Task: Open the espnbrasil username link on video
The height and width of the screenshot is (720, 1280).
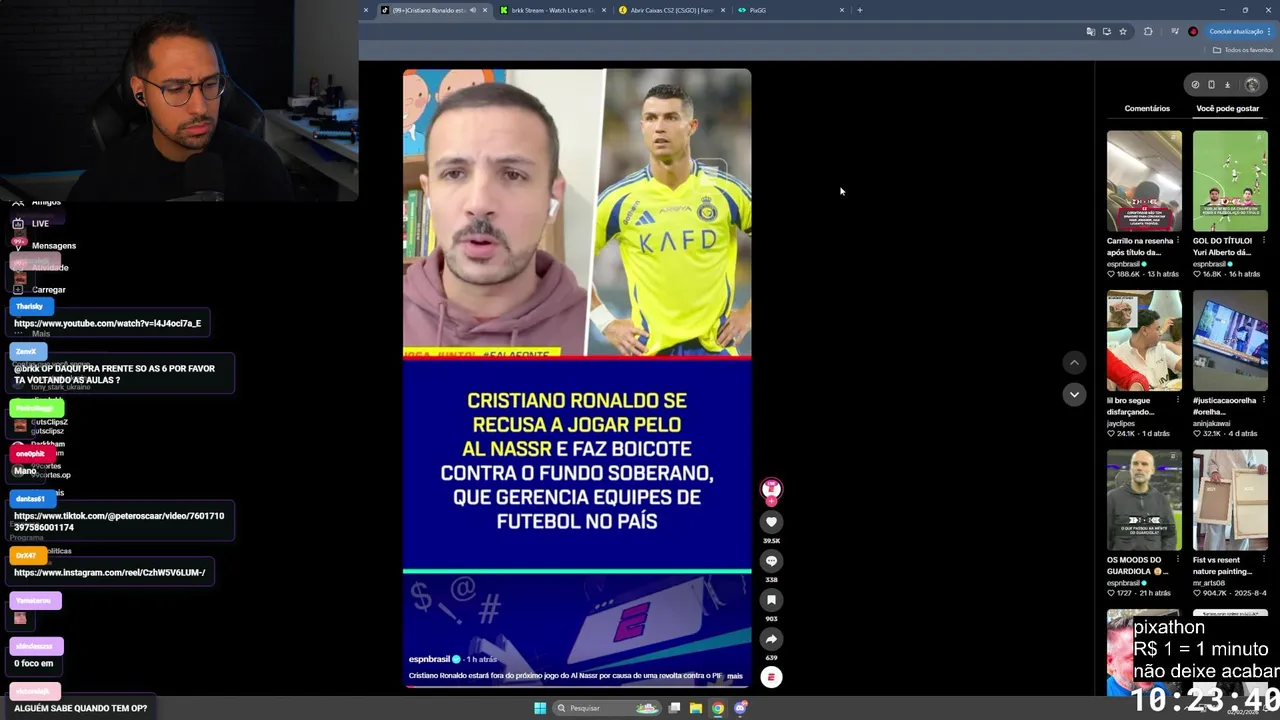Action: (x=430, y=660)
